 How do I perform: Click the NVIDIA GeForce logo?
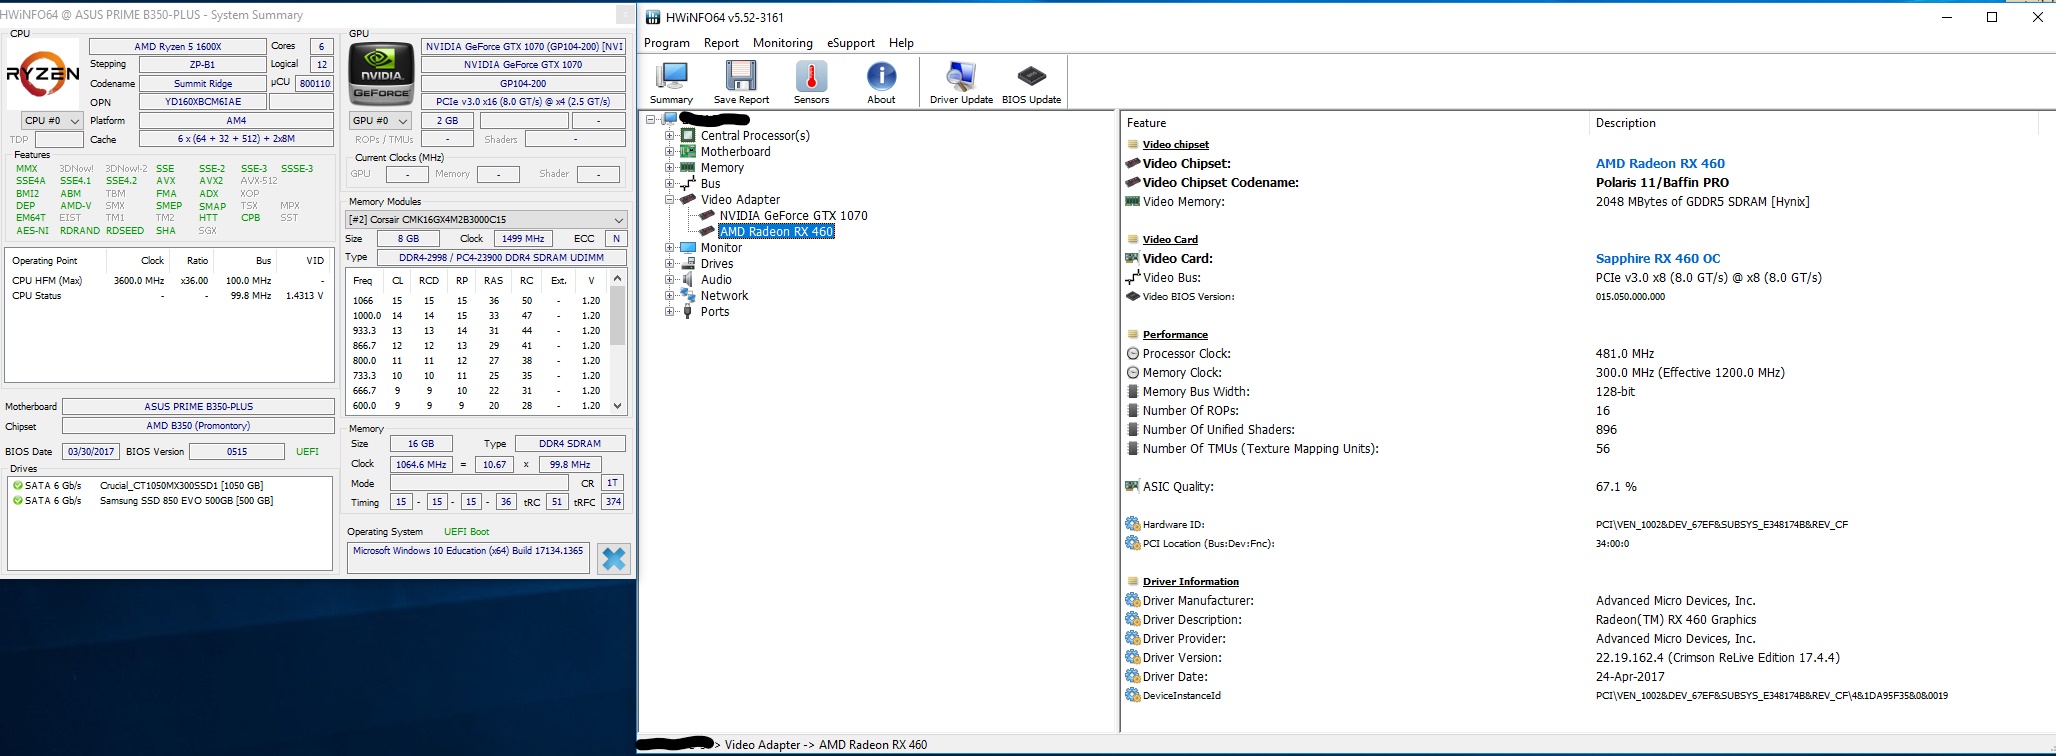[381, 73]
